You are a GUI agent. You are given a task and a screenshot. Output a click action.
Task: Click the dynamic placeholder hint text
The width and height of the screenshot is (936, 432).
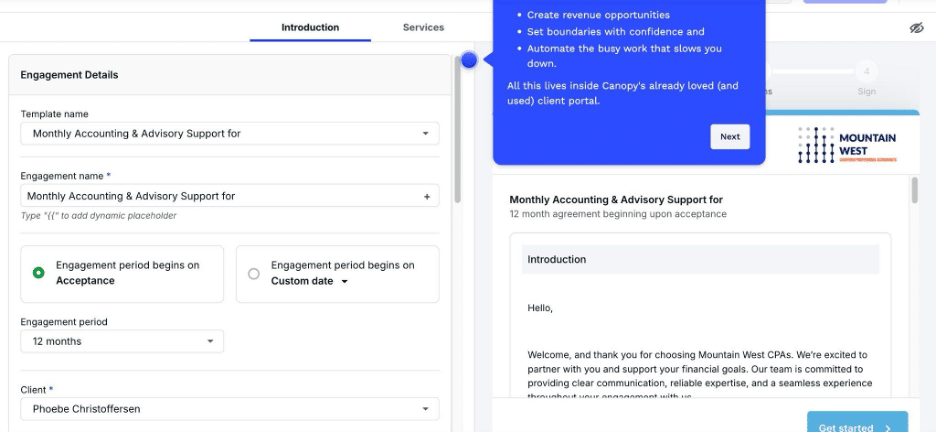pos(98,216)
